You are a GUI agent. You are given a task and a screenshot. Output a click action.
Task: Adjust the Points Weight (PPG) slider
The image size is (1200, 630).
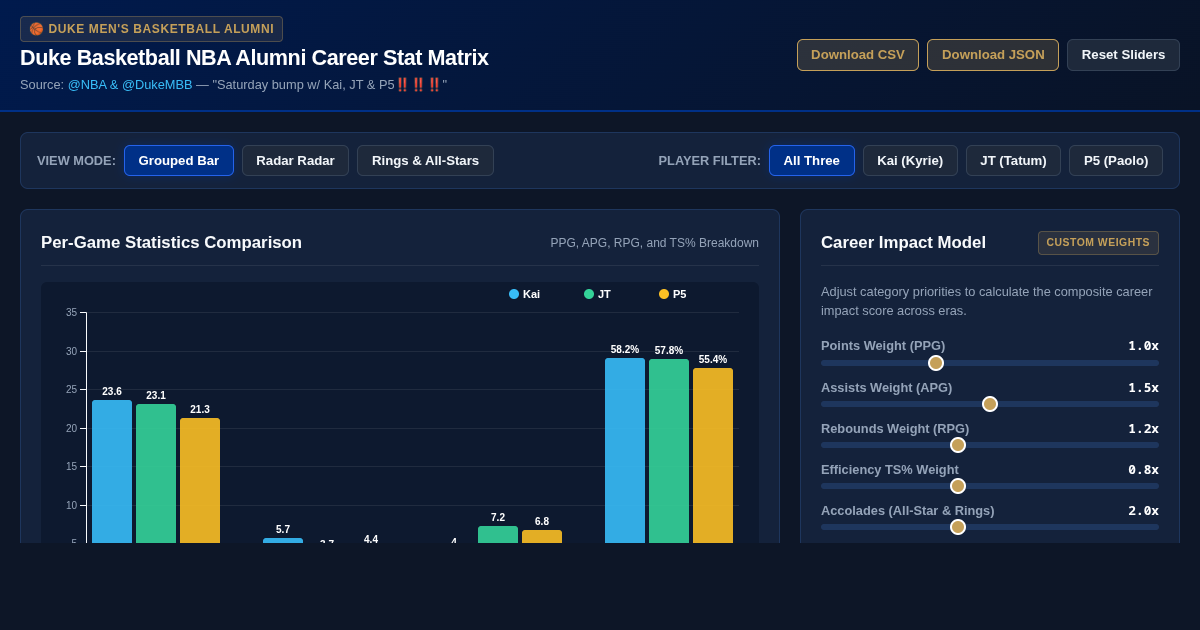tap(990, 363)
